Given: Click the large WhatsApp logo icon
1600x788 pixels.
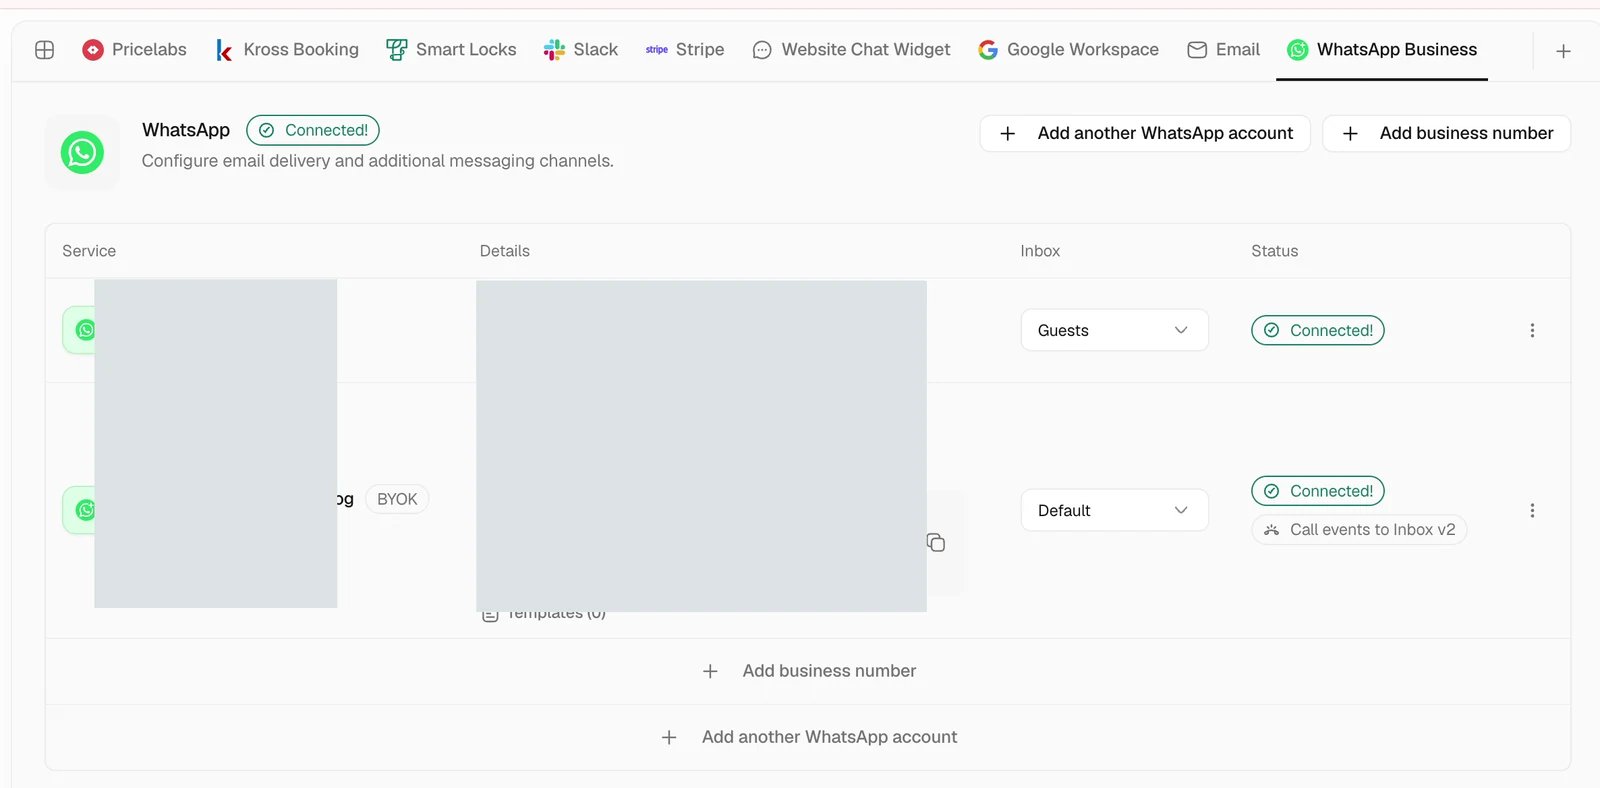Looking at the screenshot, I should point(82,152).
